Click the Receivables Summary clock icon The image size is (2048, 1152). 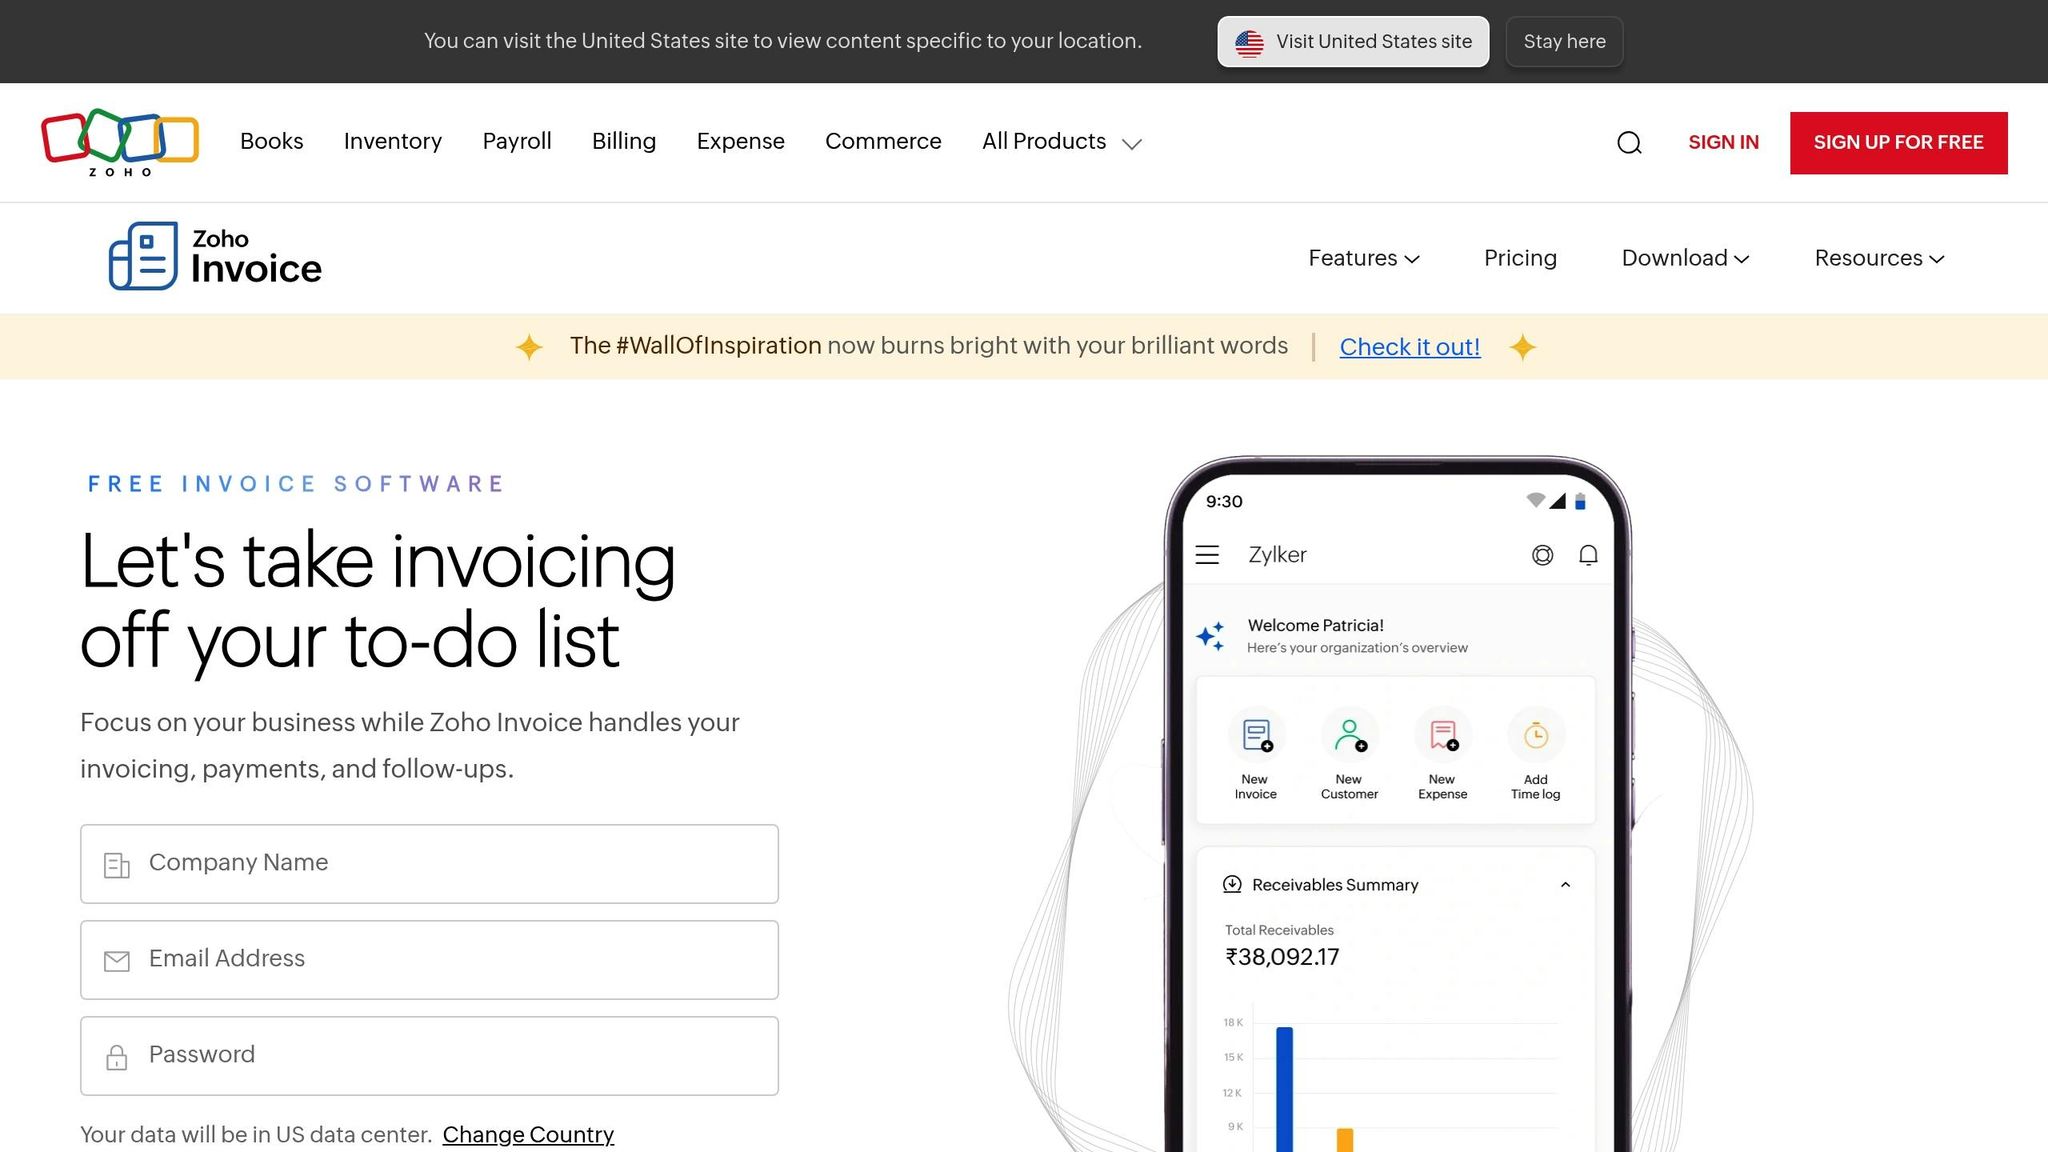click(1232, 884)
